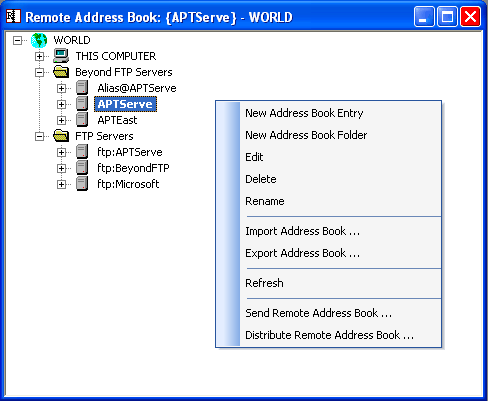Collapse the WORLD root node
This screenshot has width=488, height=401.
17,41
